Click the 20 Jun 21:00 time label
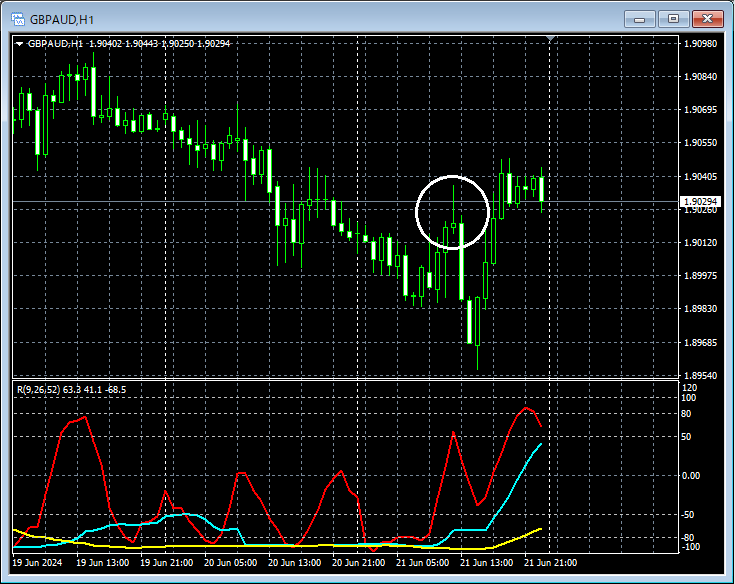Image resolution: width=735 pixels, height=584 pixels. [359, 562]
